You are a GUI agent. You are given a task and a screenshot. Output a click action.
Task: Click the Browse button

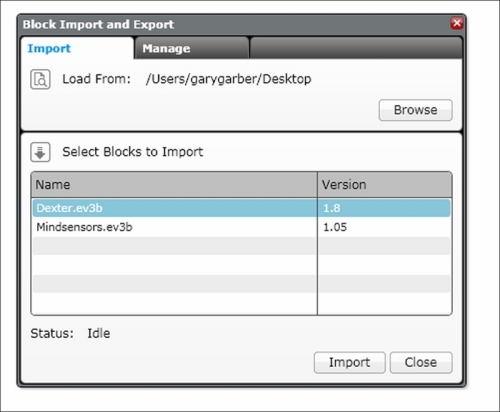pos(415,110)
